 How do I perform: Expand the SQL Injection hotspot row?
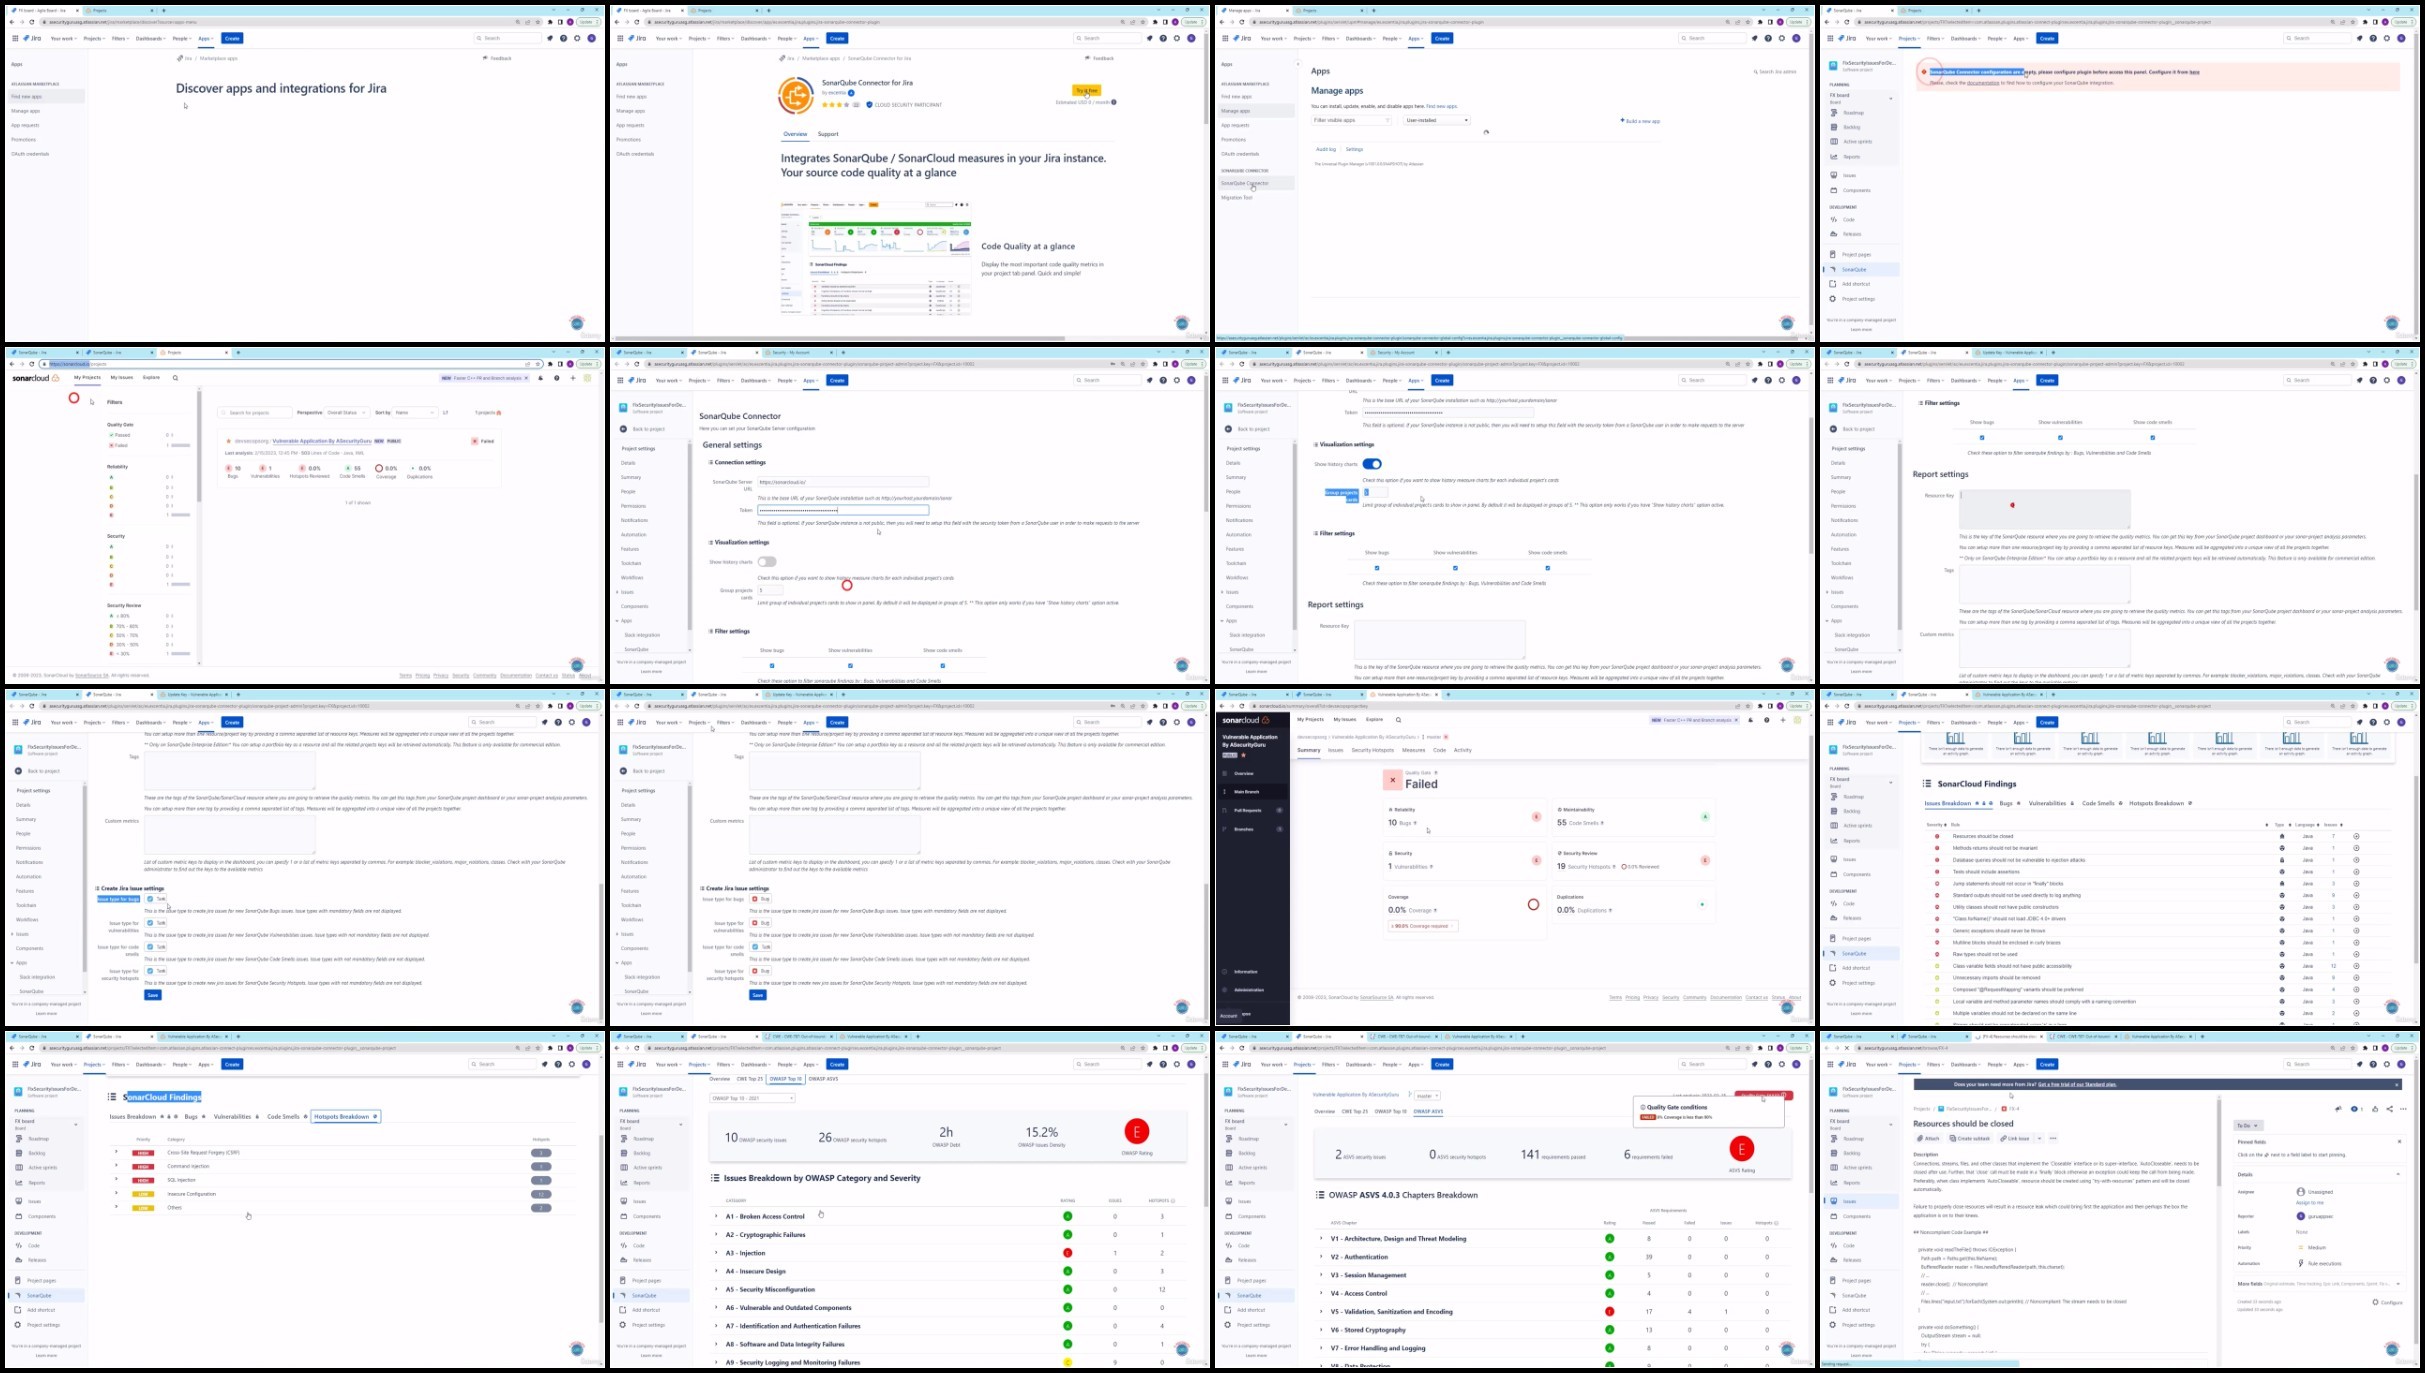(116, 1179)
